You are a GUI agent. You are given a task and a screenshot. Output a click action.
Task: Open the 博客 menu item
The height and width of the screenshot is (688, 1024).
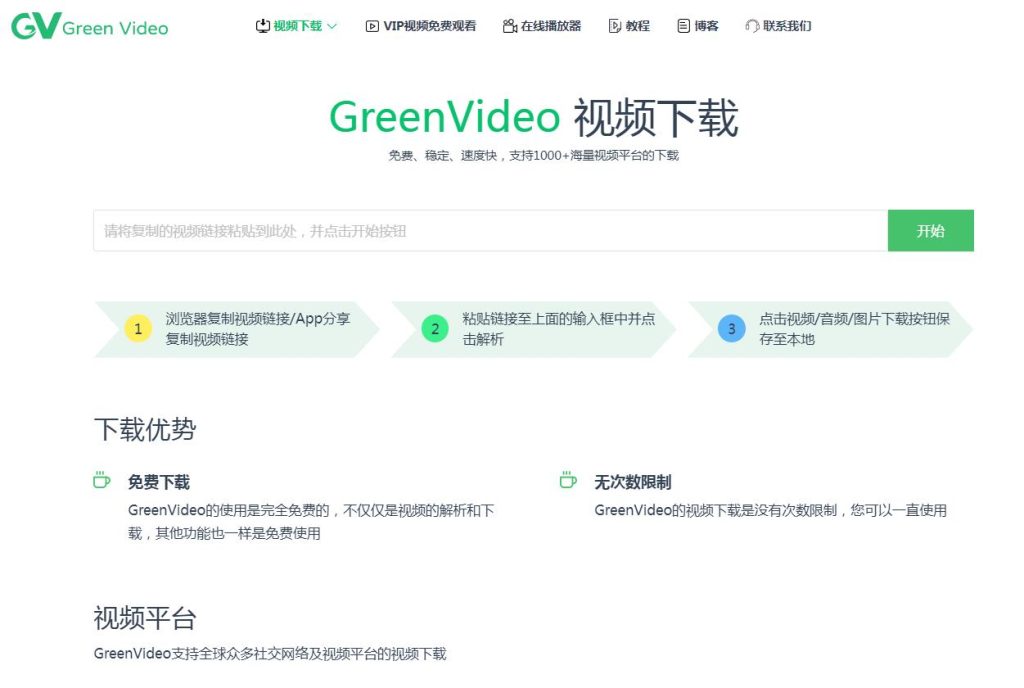pos(706,26)
